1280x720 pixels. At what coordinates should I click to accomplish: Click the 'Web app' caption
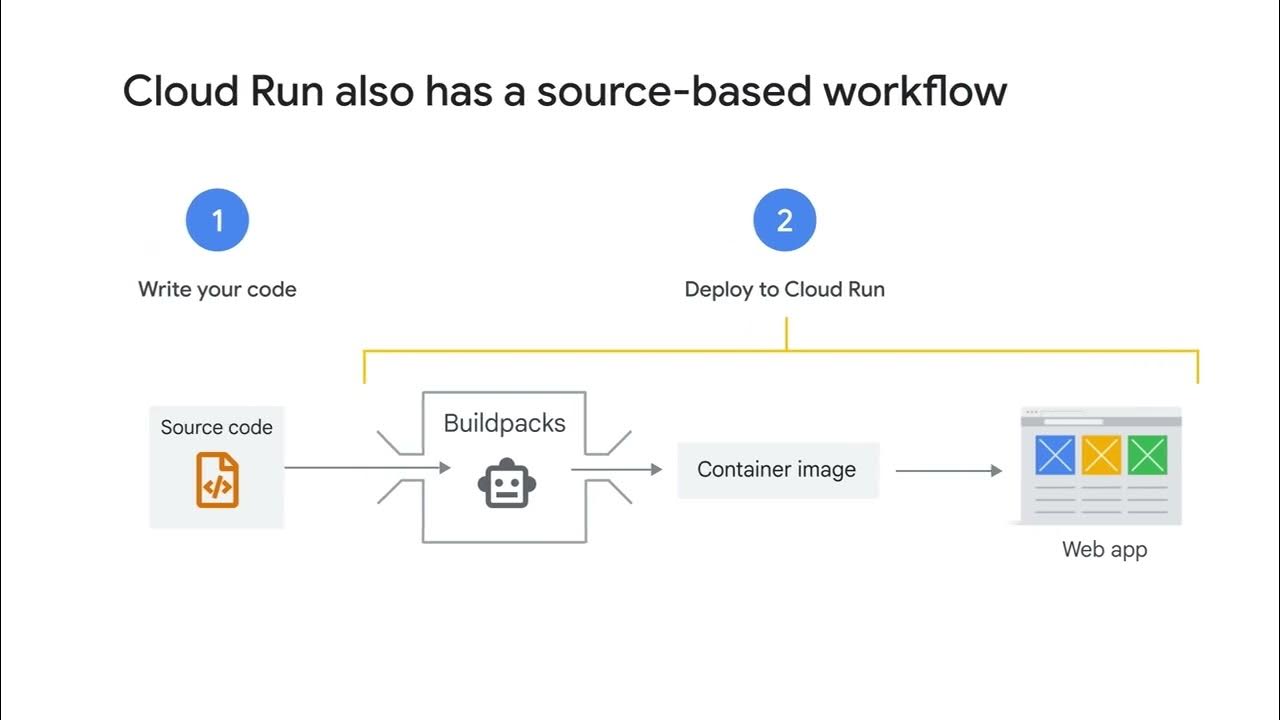point(1104,550)
